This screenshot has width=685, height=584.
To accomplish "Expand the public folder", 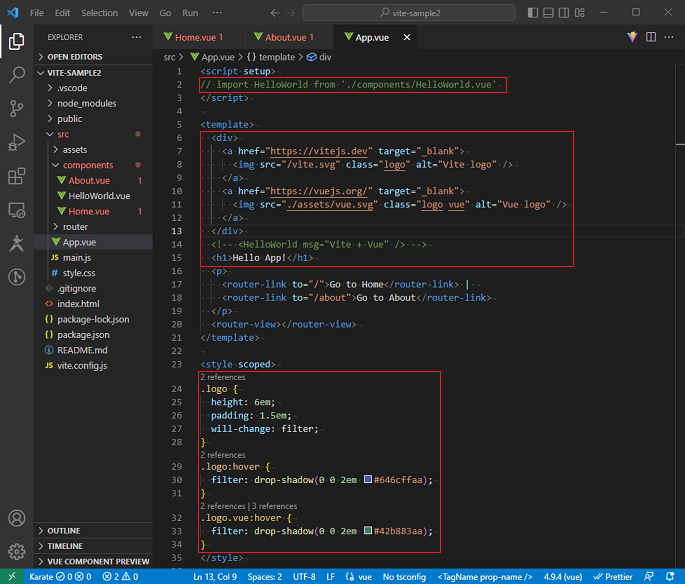I will pos(93,119).
